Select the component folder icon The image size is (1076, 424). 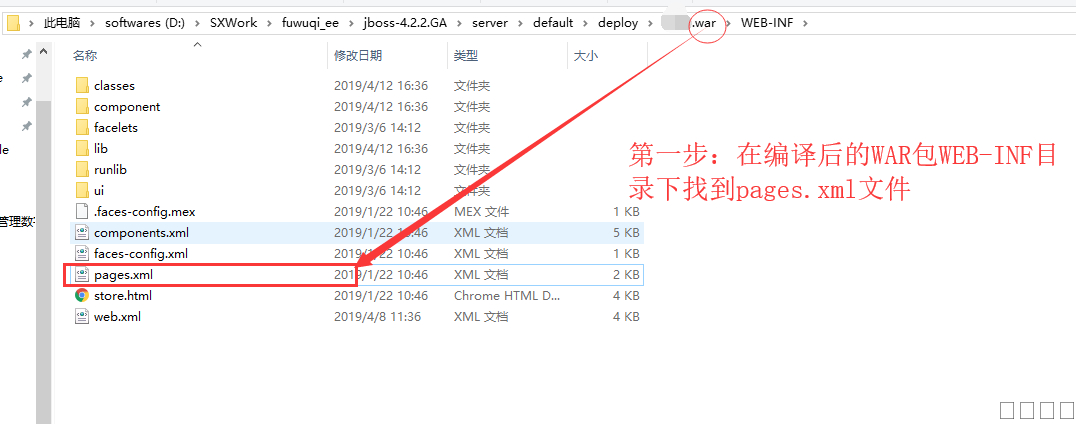[x=82, y=107]
